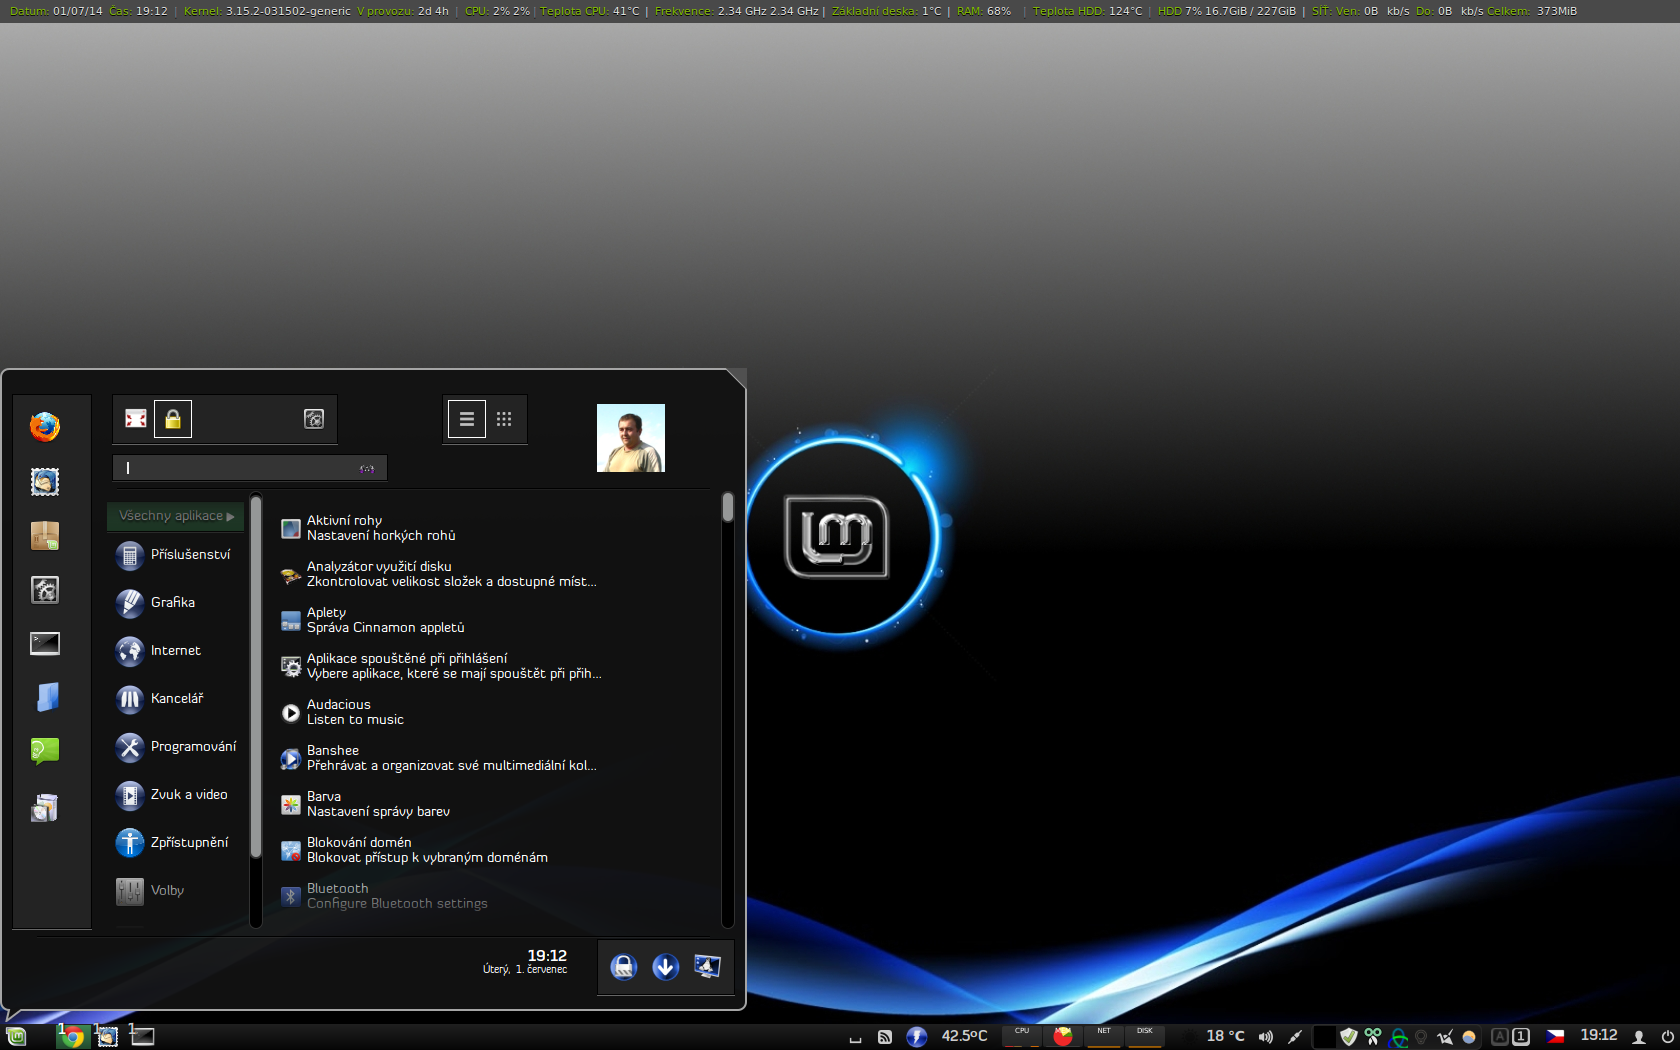Switch to list view of applications

pos(467,419)
